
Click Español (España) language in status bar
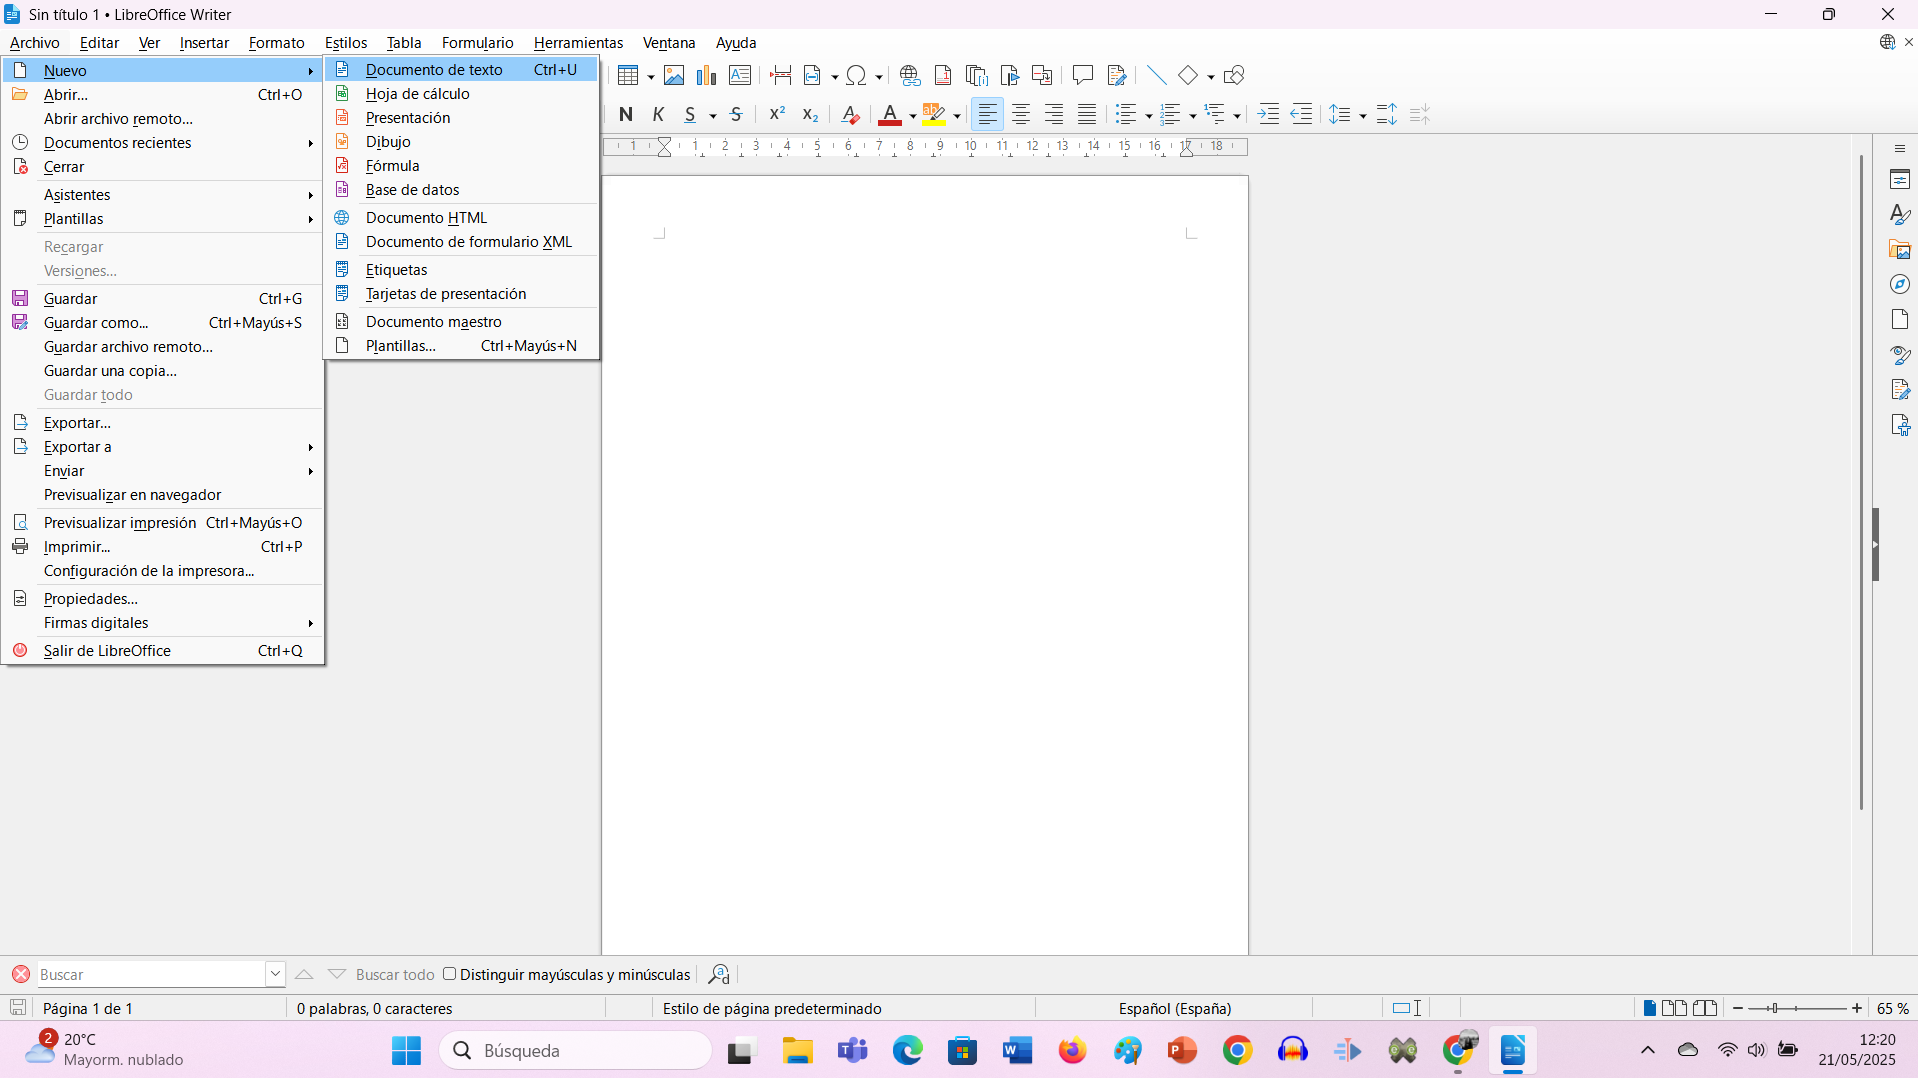[1174, 1008]
